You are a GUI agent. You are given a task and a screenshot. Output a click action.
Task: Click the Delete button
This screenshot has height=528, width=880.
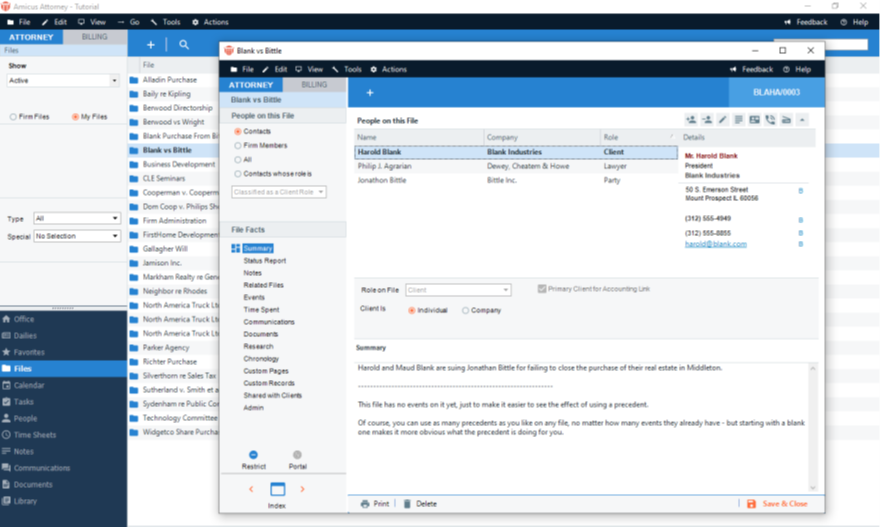(420, 504)
